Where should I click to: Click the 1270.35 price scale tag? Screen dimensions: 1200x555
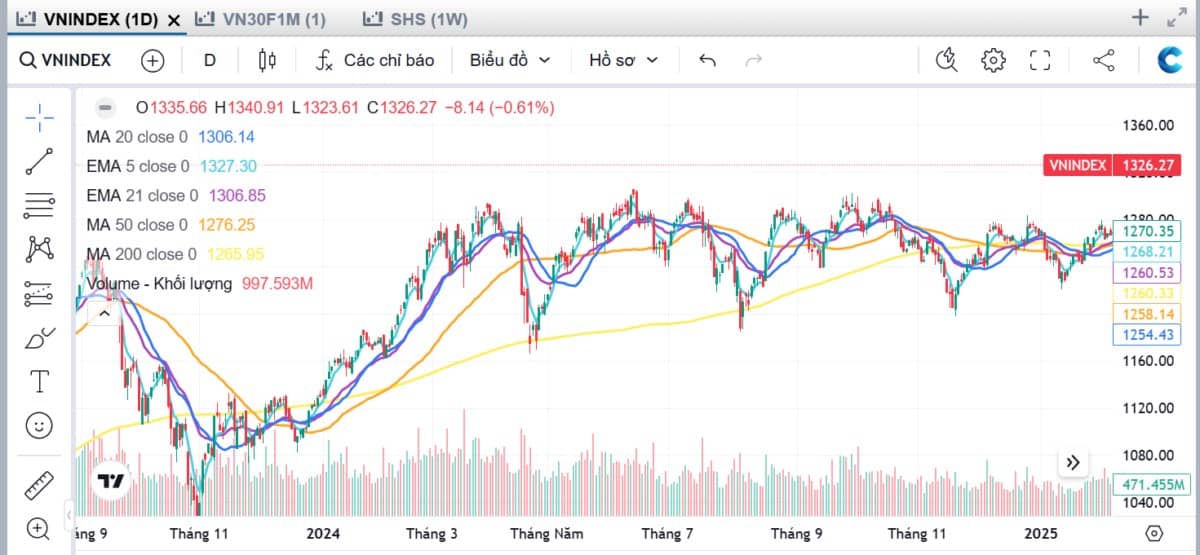[1145, 230]
